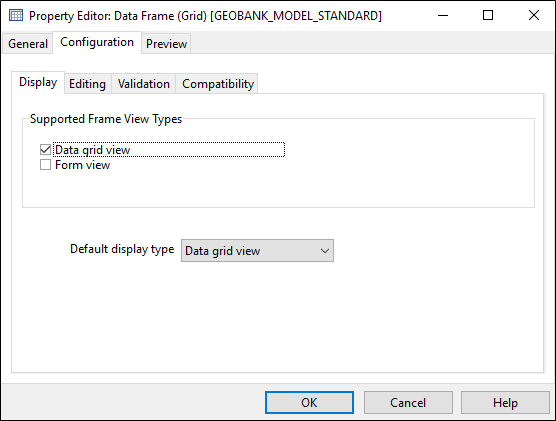Open the Preview tab

(x=166, y=44)
